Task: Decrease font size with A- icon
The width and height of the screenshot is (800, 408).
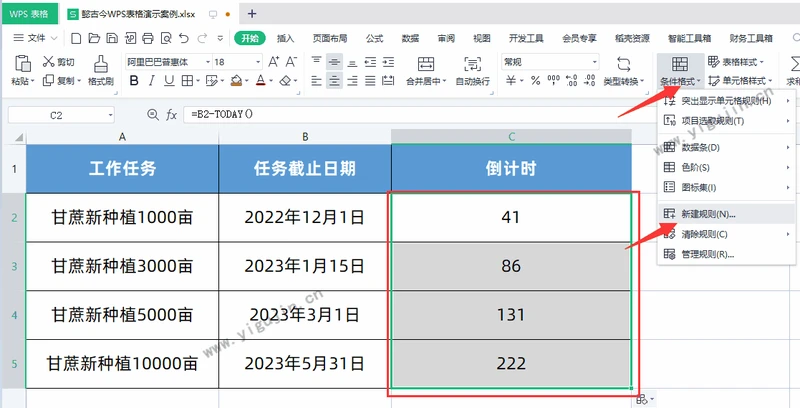Action: point(291,62)
